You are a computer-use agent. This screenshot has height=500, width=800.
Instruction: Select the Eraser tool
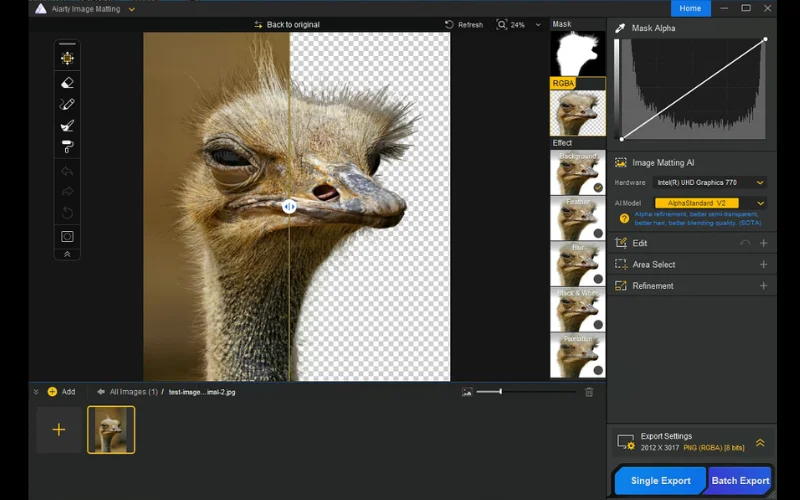[67, 83]
